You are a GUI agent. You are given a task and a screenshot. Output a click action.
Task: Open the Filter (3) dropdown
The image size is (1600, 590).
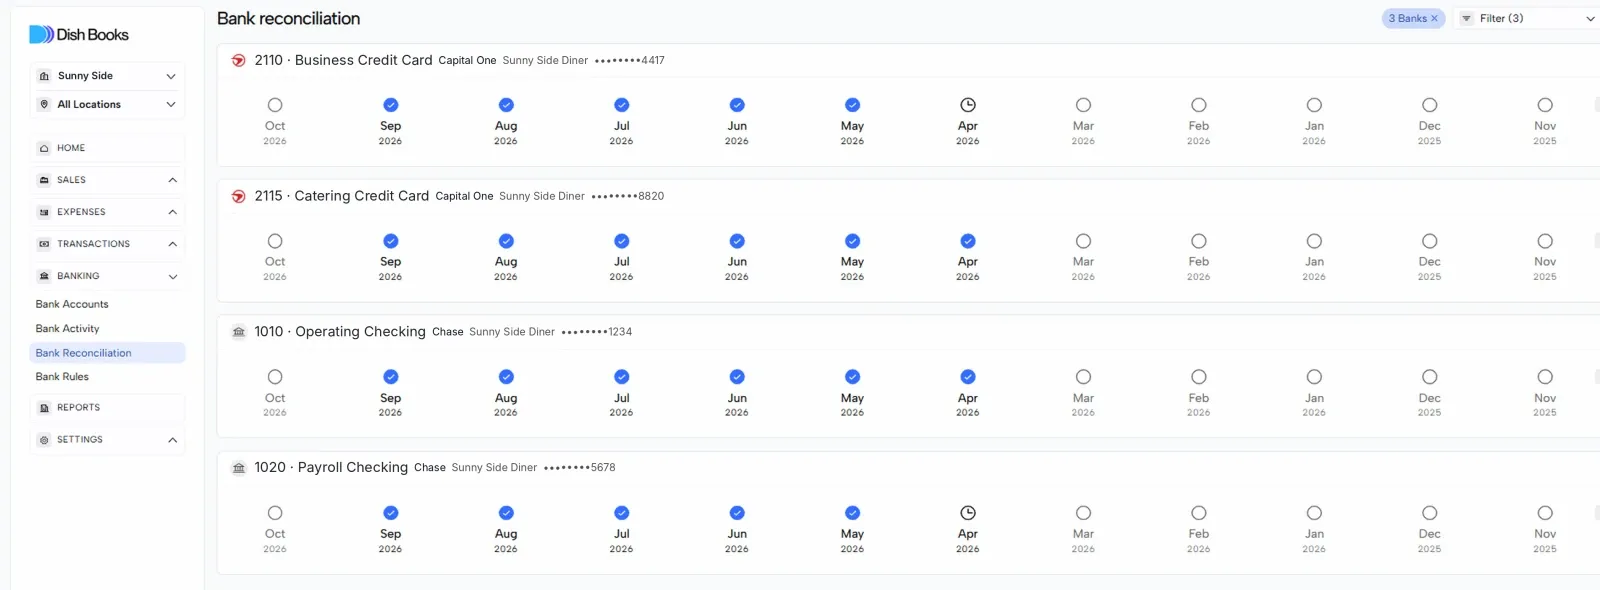1528,18
